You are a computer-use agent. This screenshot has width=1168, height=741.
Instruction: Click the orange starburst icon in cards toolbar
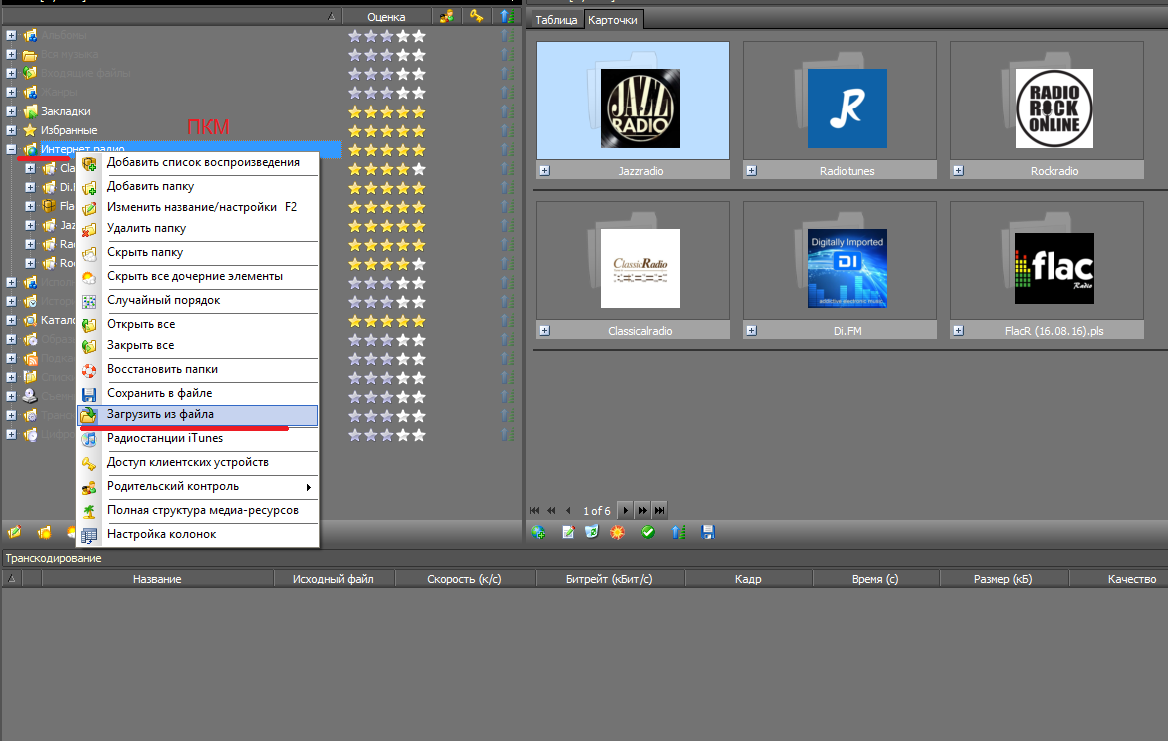point(617,533)
